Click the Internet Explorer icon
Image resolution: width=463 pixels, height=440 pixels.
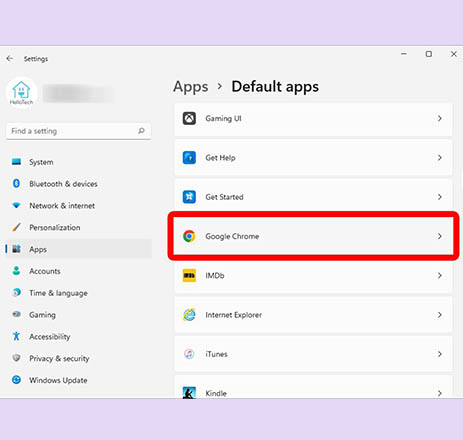tap(189, 315)
